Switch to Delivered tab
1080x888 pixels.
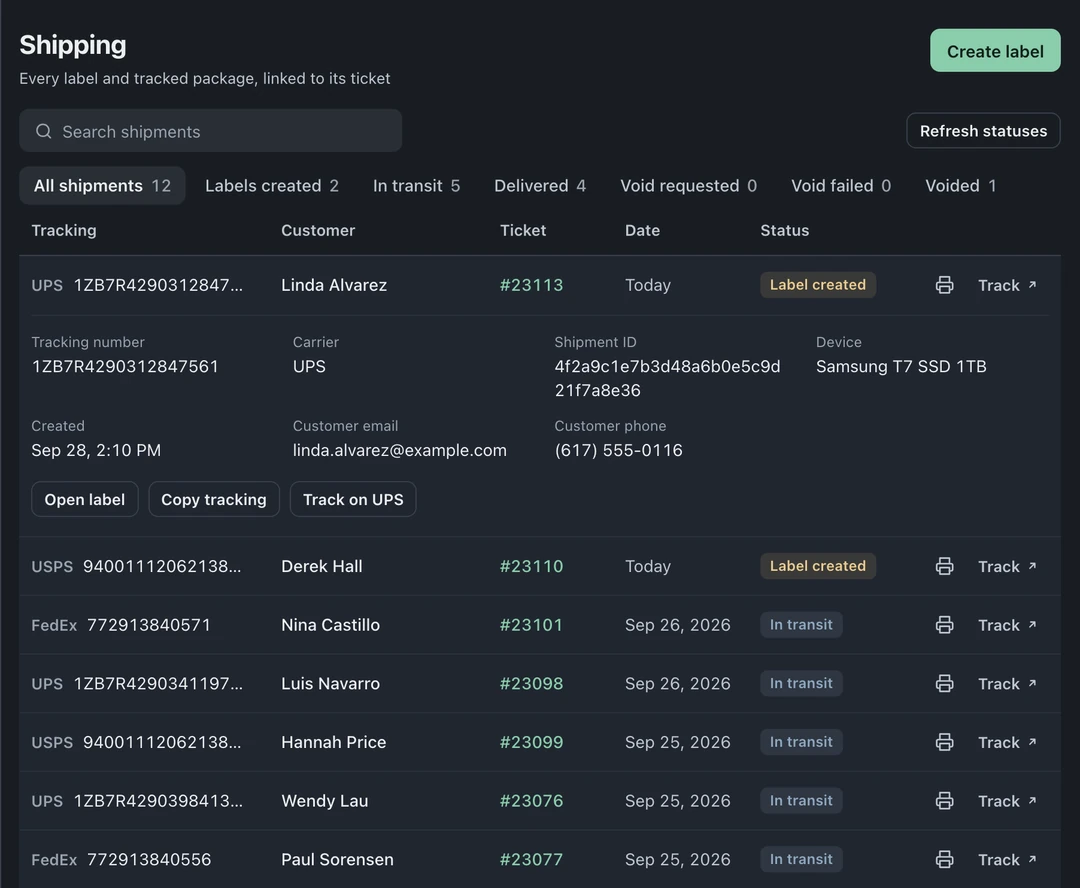point(539,185)
